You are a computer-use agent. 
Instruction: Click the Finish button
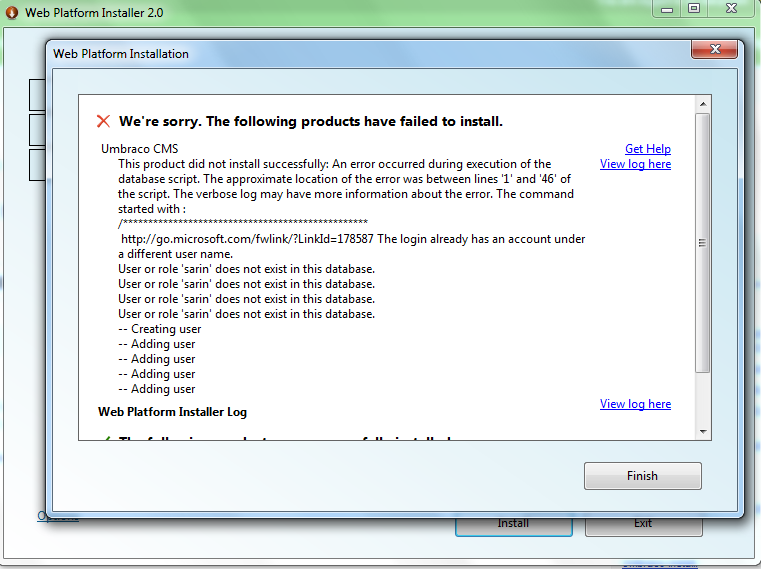[x=643, y=476]
